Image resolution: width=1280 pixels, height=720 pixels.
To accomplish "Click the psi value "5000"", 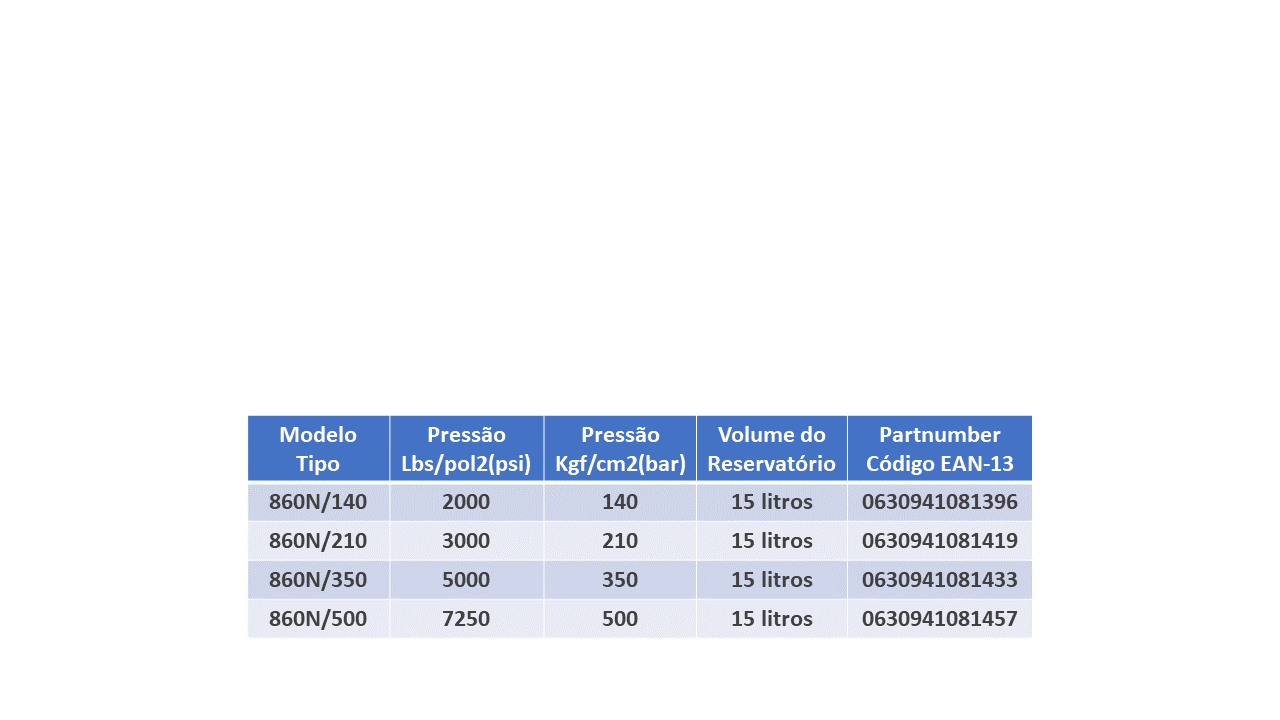I will [466, 580].
